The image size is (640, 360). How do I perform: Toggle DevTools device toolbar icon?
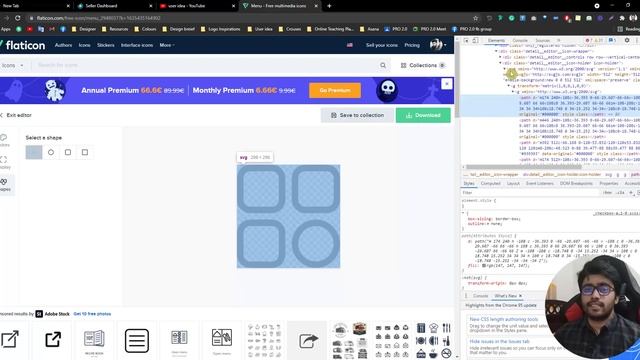[x=475, y=40]
